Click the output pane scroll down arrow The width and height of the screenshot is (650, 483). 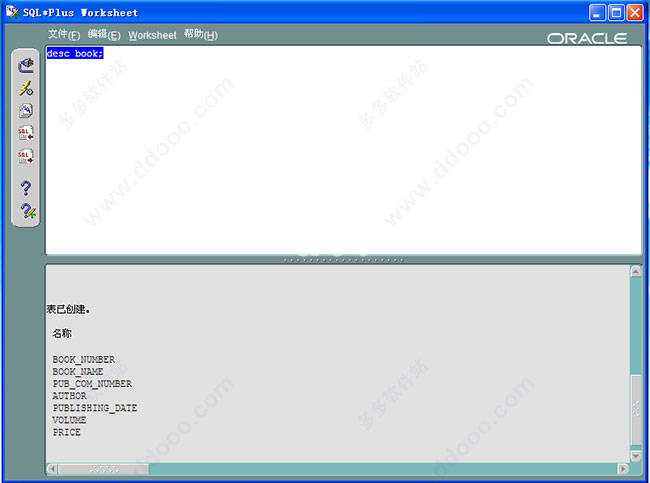636,456
